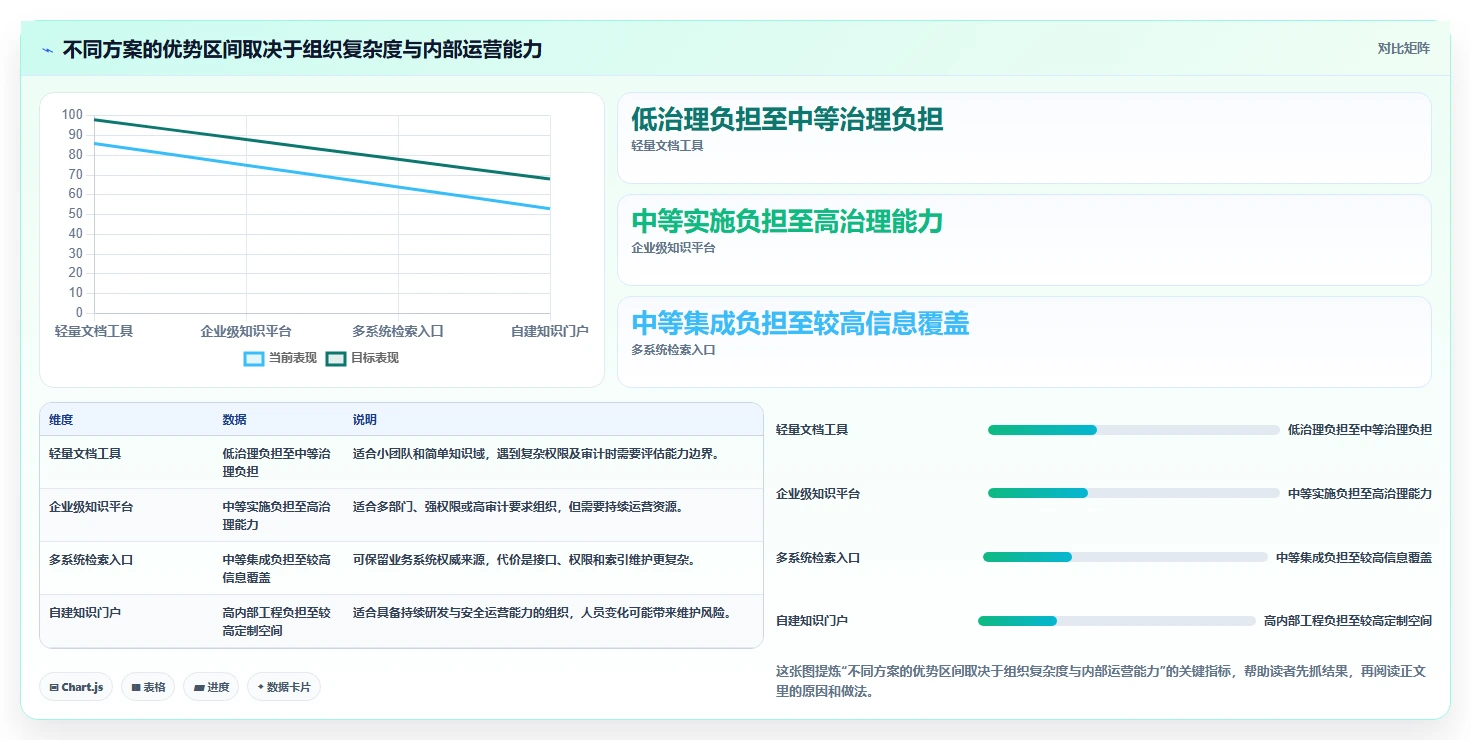
Task: Click the 企业级知识平台 x-axis label on chart
Action: pyautogui.click(x=246, y=331)
